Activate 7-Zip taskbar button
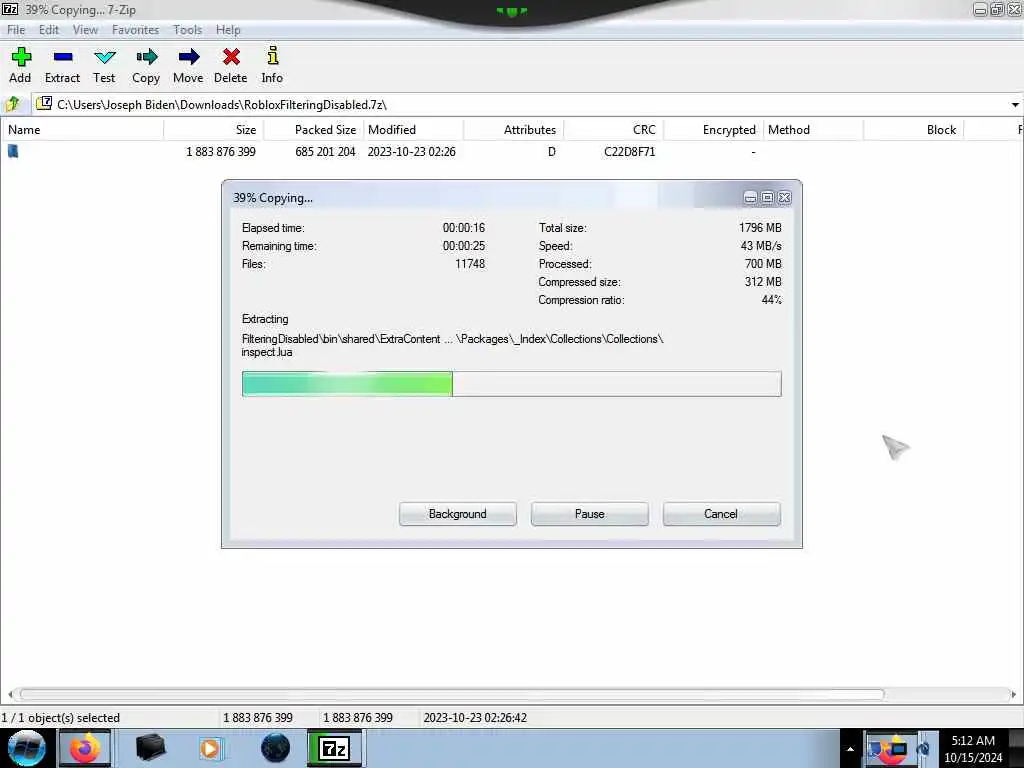Viewport: 1024px width, 768px height. 334,748
